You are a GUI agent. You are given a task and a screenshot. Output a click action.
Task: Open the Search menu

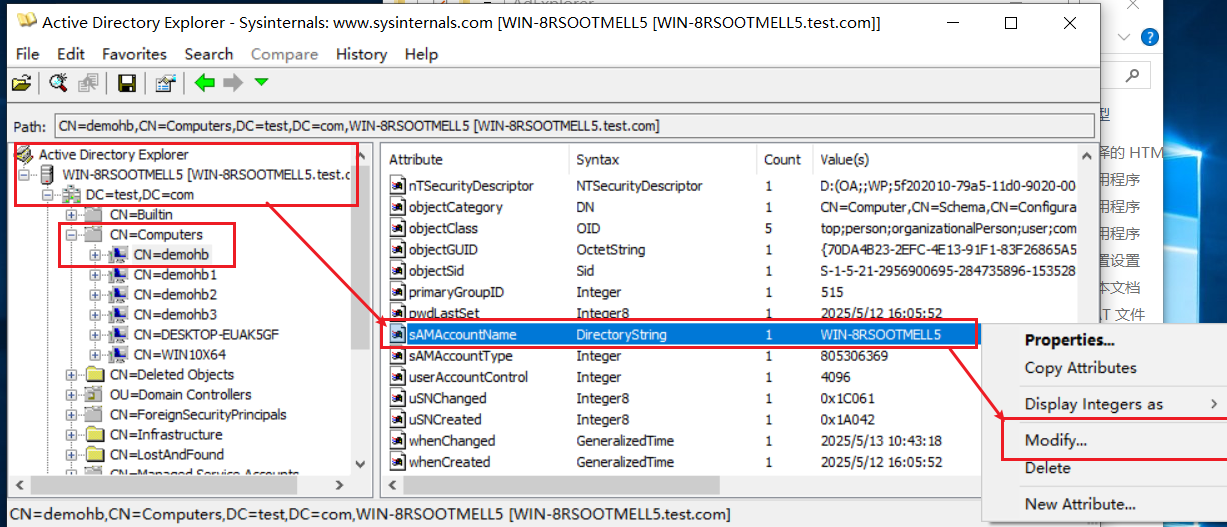(209, 54)
